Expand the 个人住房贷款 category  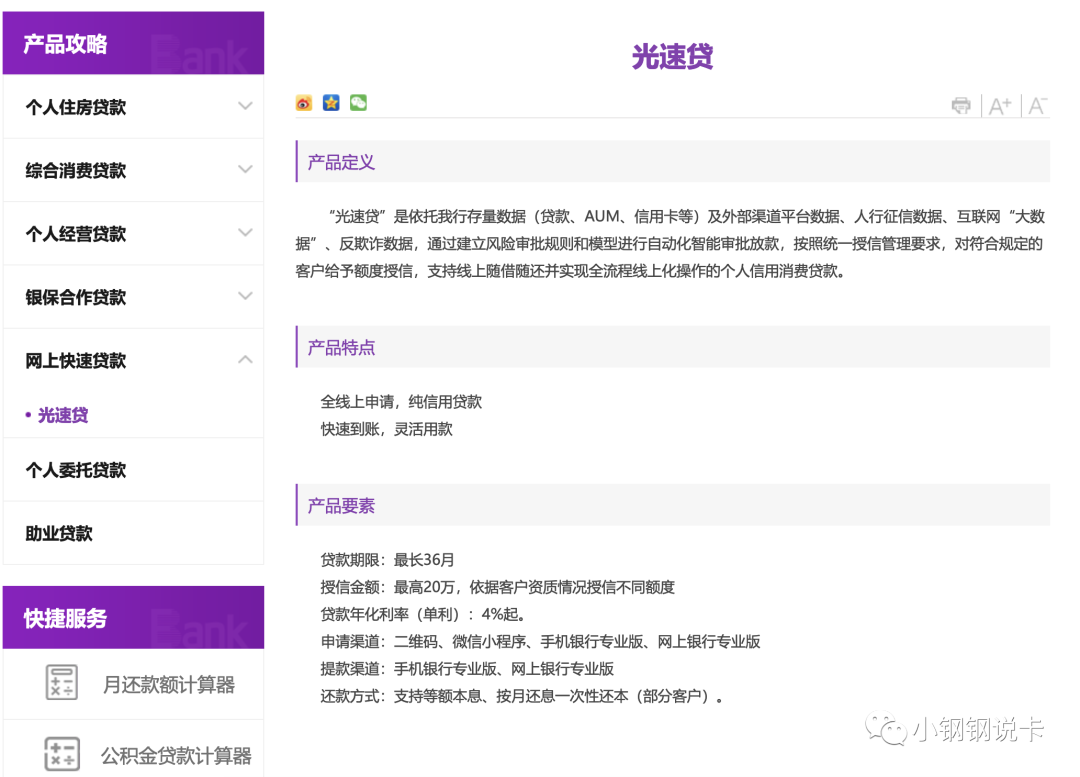pos(133,107)
